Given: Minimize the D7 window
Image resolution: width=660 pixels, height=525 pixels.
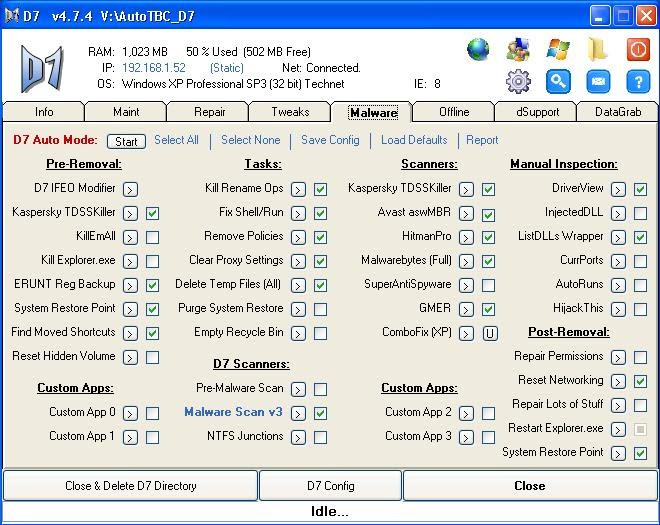Looking at the screenshot, I should click(x=599, y=16).
